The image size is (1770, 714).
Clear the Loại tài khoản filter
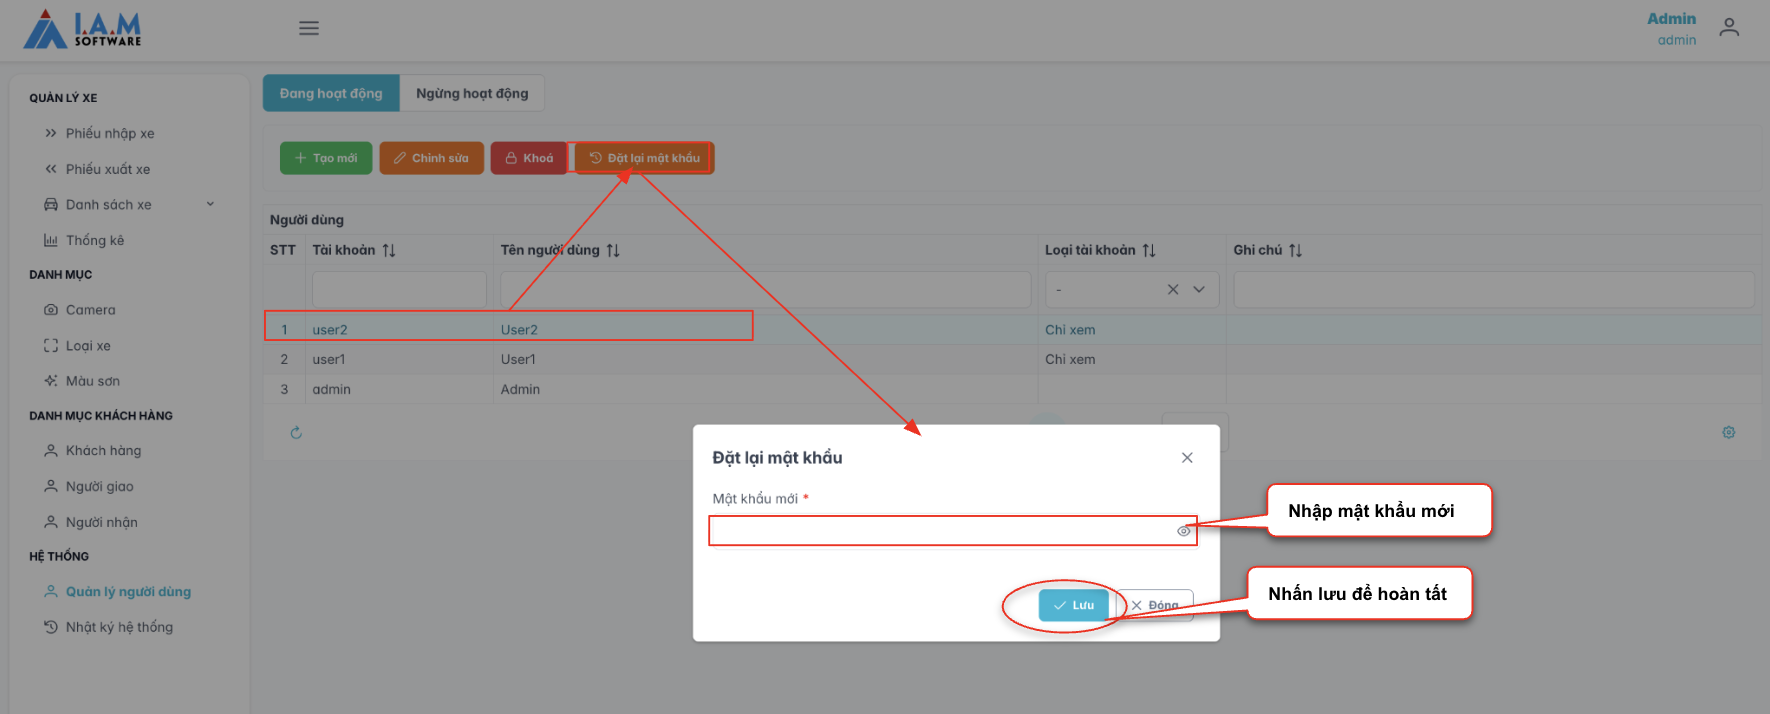[1173, 290]
